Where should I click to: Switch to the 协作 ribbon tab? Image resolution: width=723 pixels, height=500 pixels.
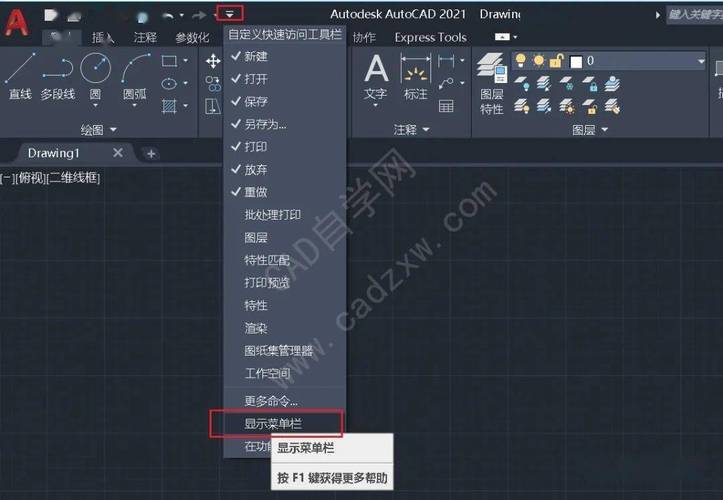point(364,37)
